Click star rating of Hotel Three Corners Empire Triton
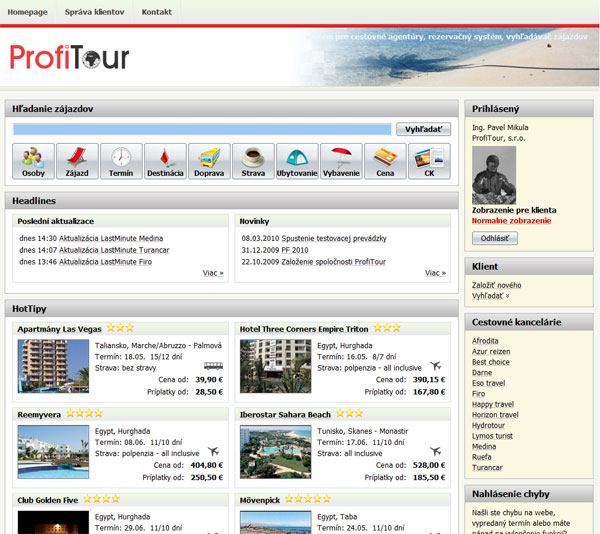This screenshot has height=534, width=600. (387, 328)
